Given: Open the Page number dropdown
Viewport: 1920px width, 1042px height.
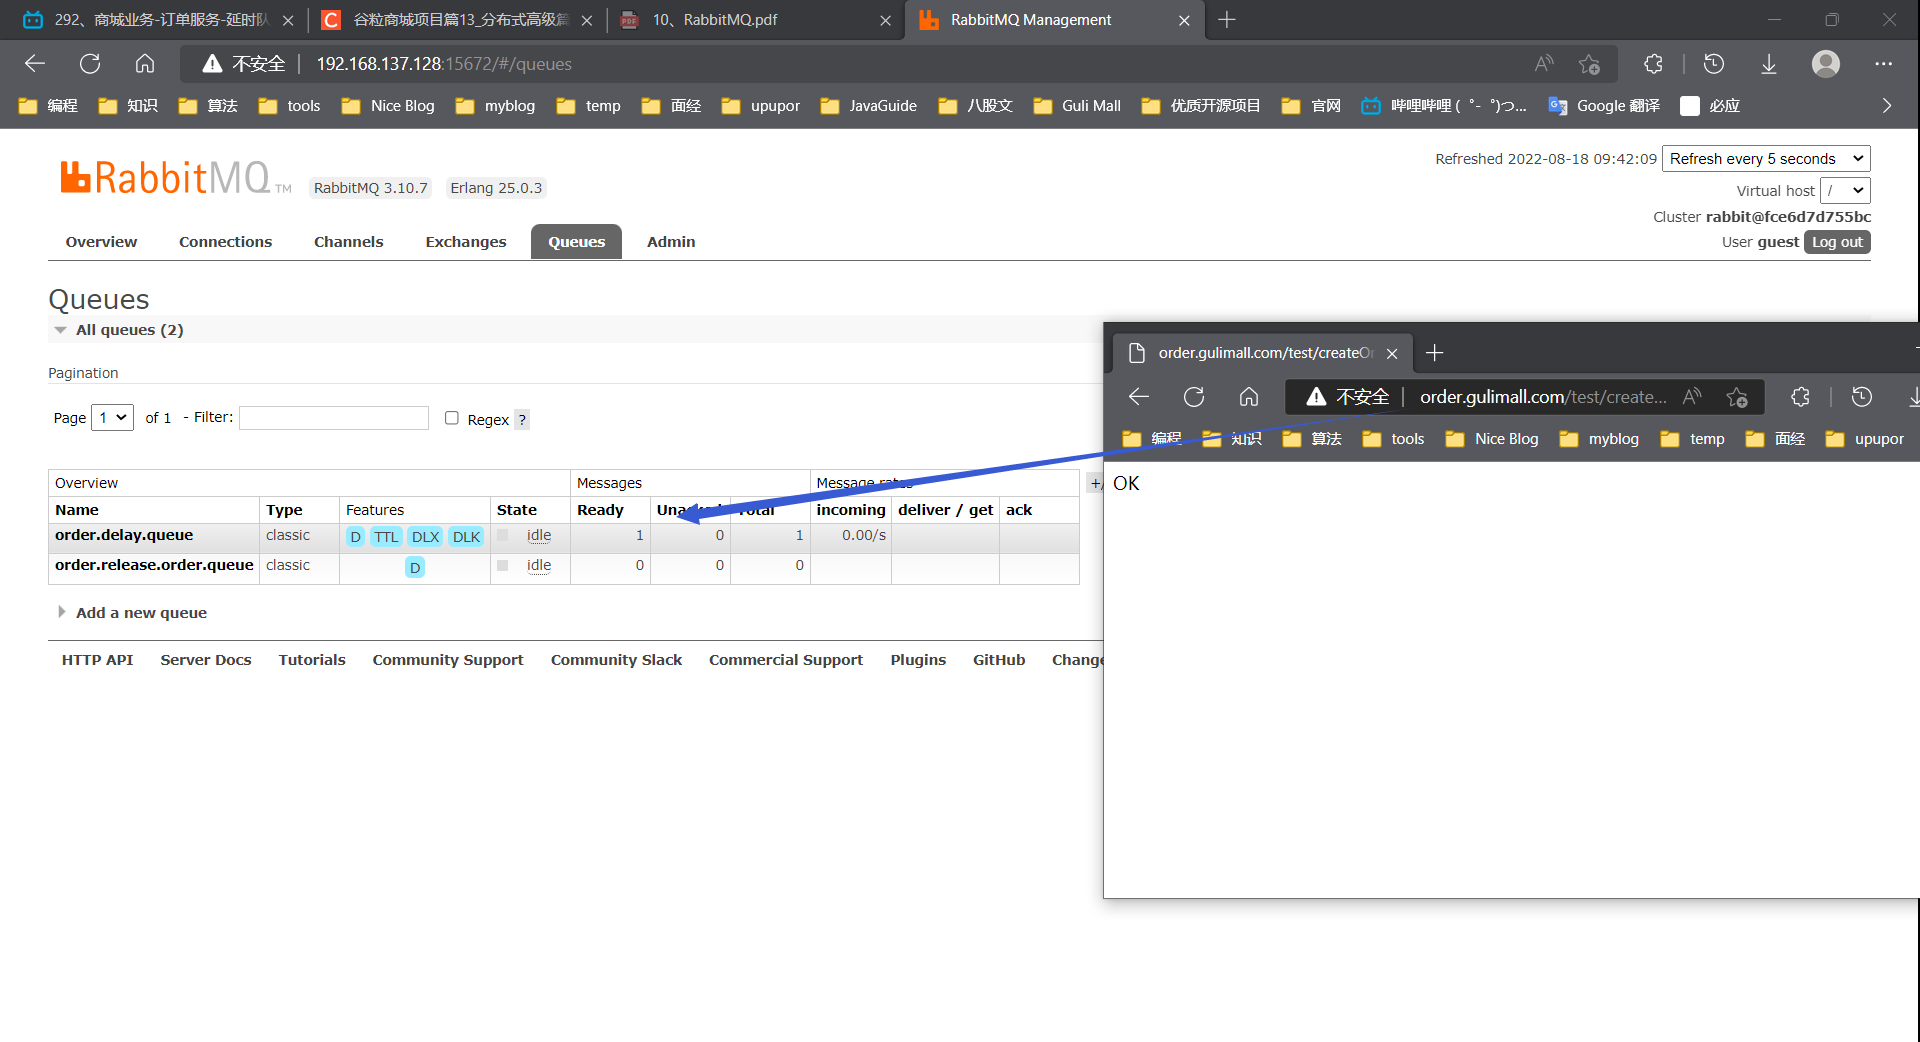Looking at the screenshot, I should (112, 418).
